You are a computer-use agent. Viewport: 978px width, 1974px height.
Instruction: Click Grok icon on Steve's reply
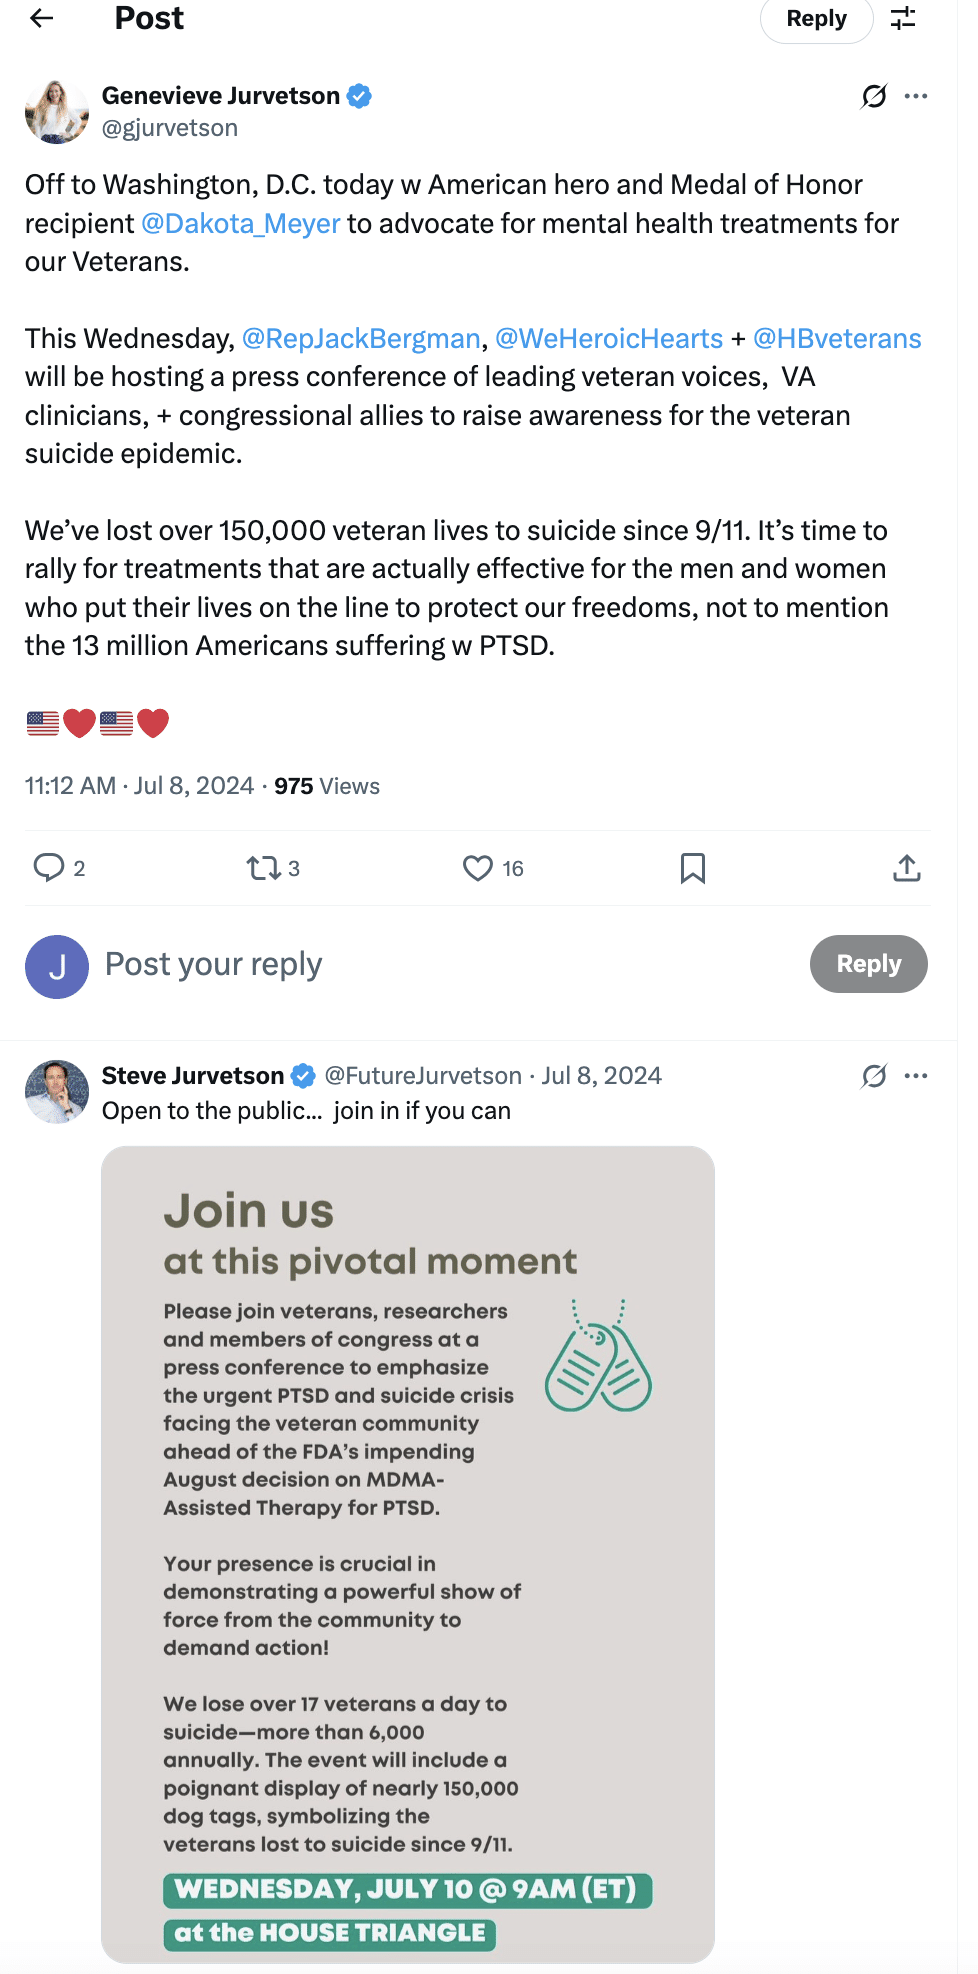[x=874, y=1076]
